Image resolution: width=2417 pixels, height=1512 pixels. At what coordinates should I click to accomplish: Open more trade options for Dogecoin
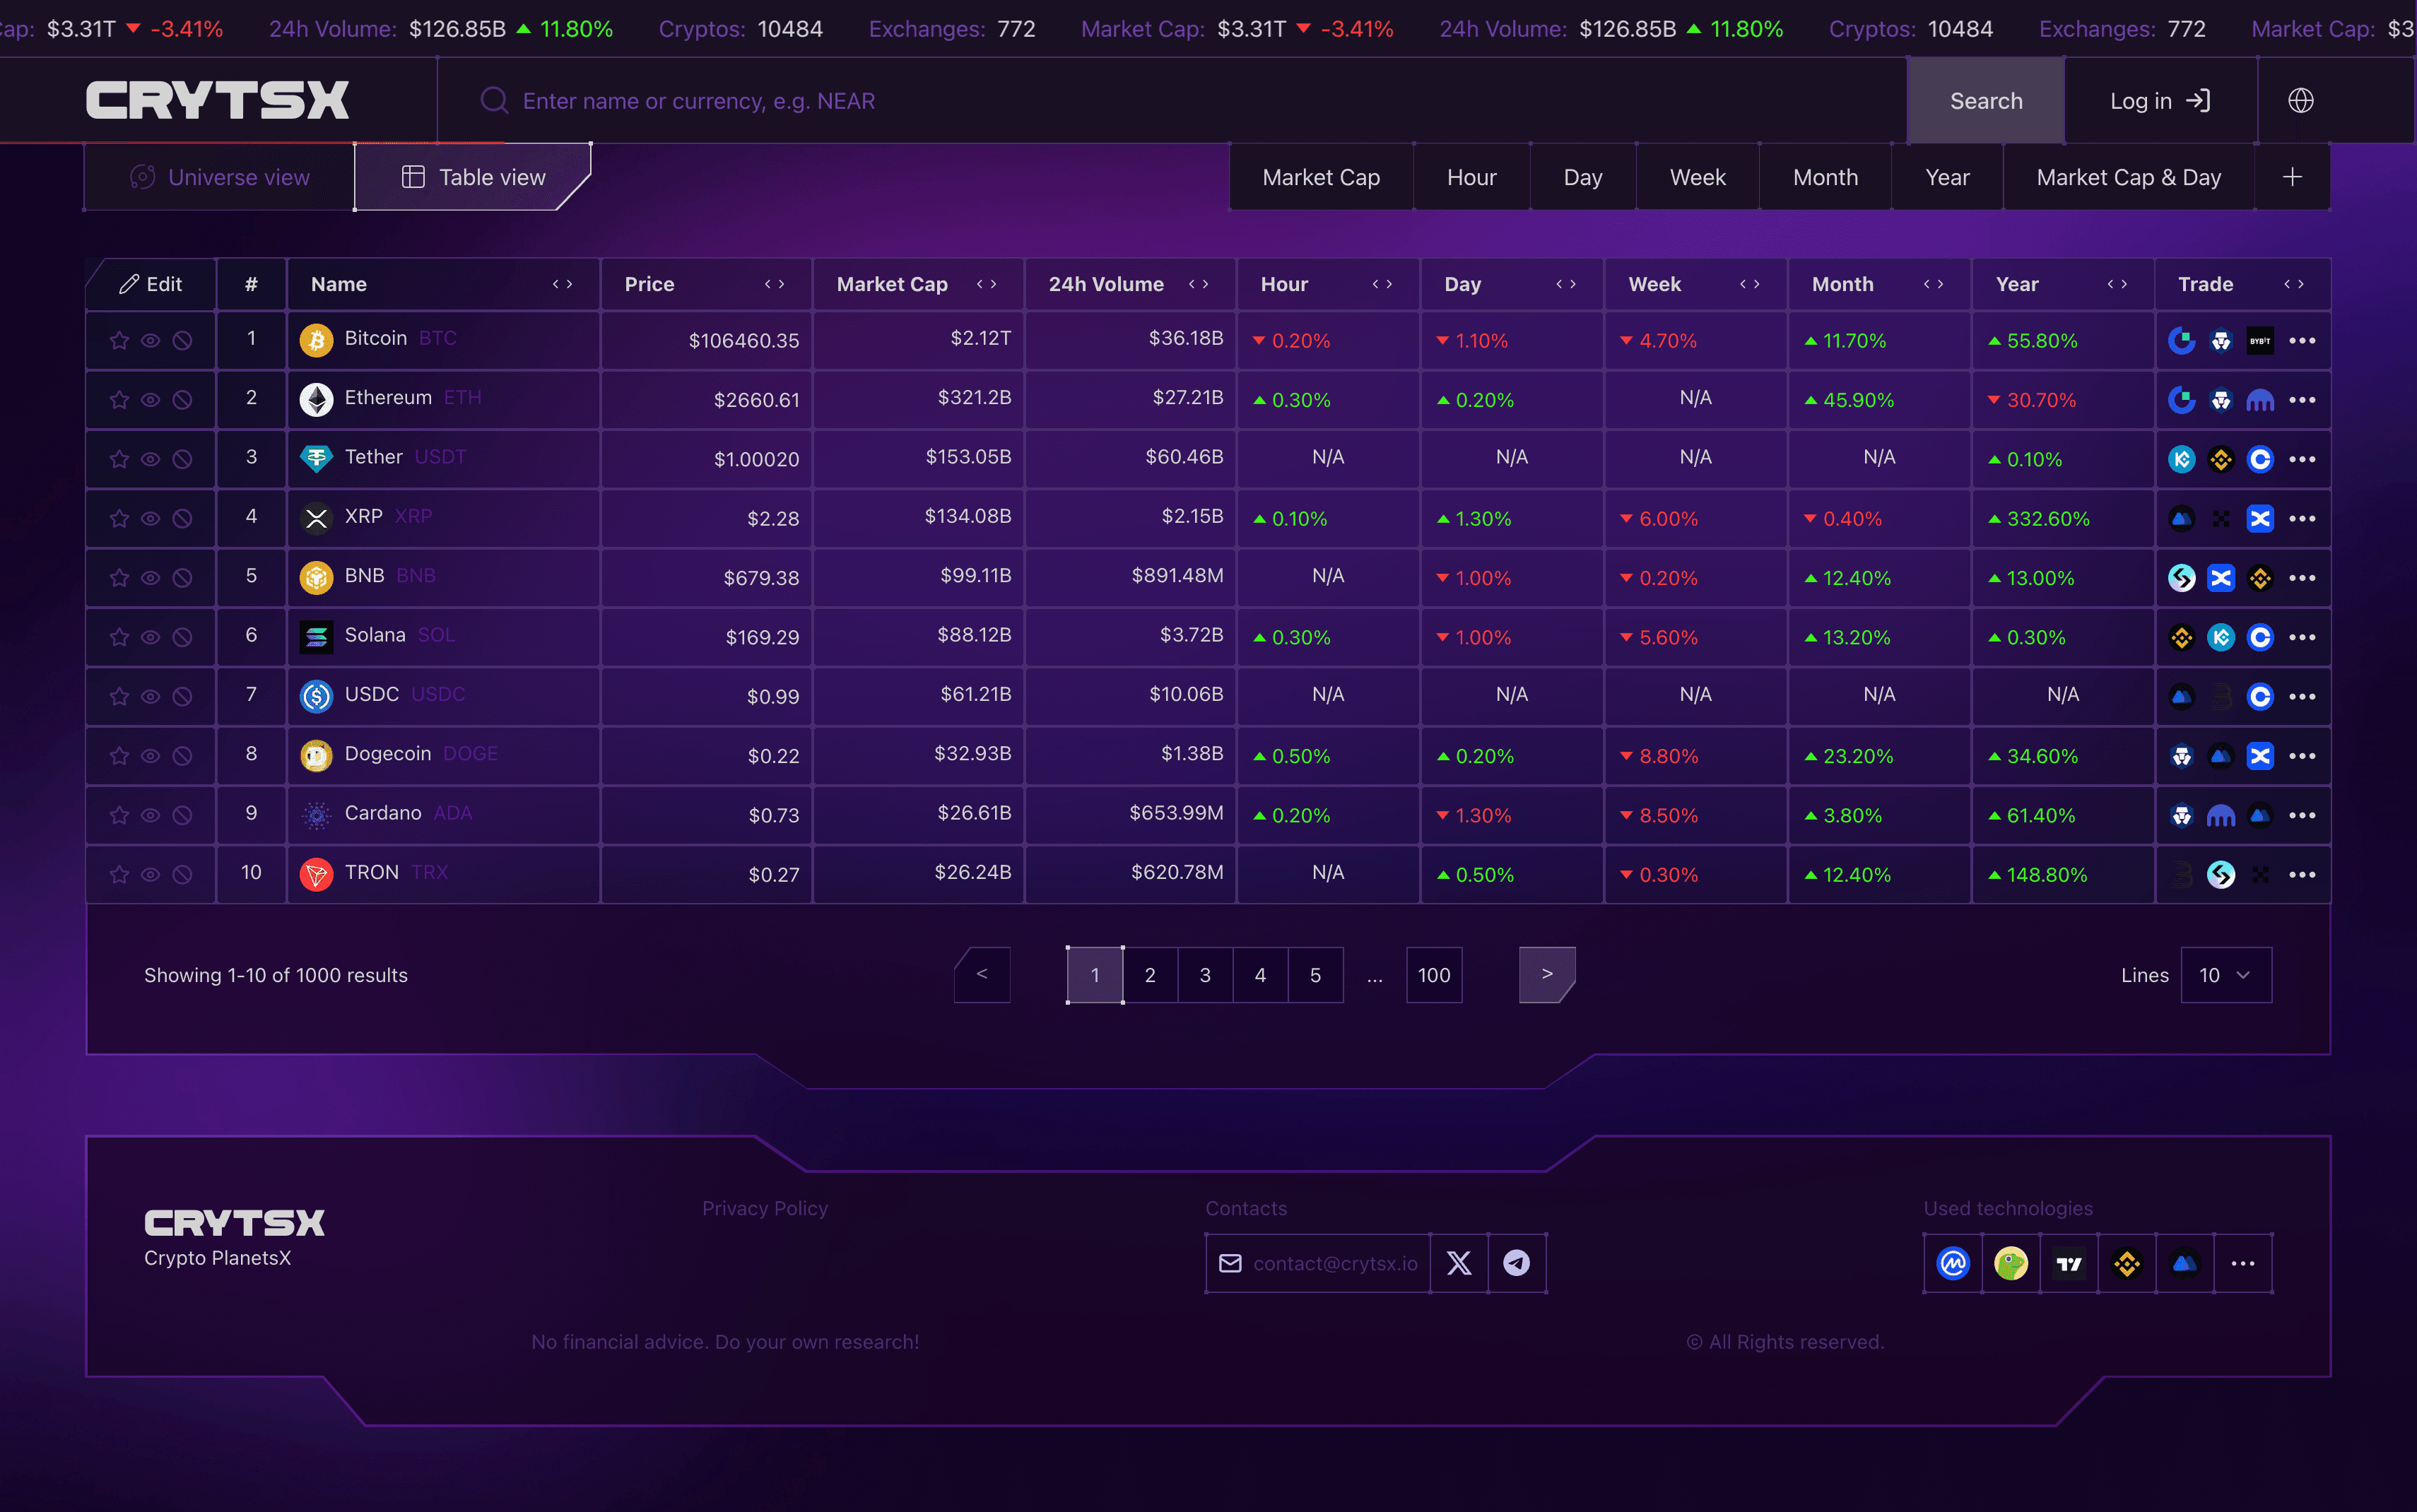pyautogui.click(x=2302, y=756)
